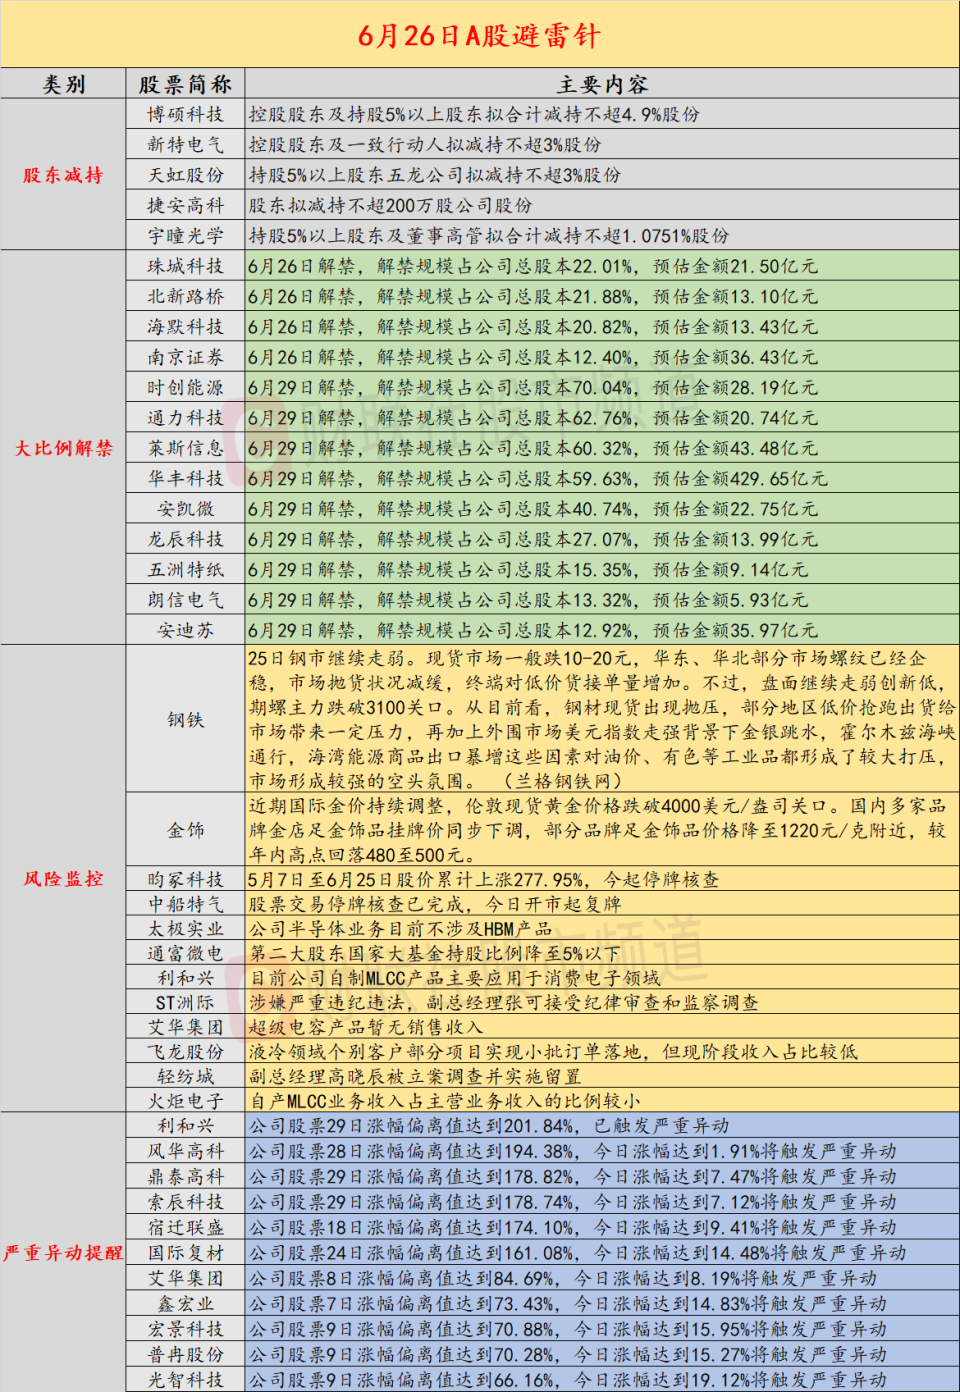Select stock name 风华高科
This screenshot has height=1392, width=960.
click(186, 1151)
